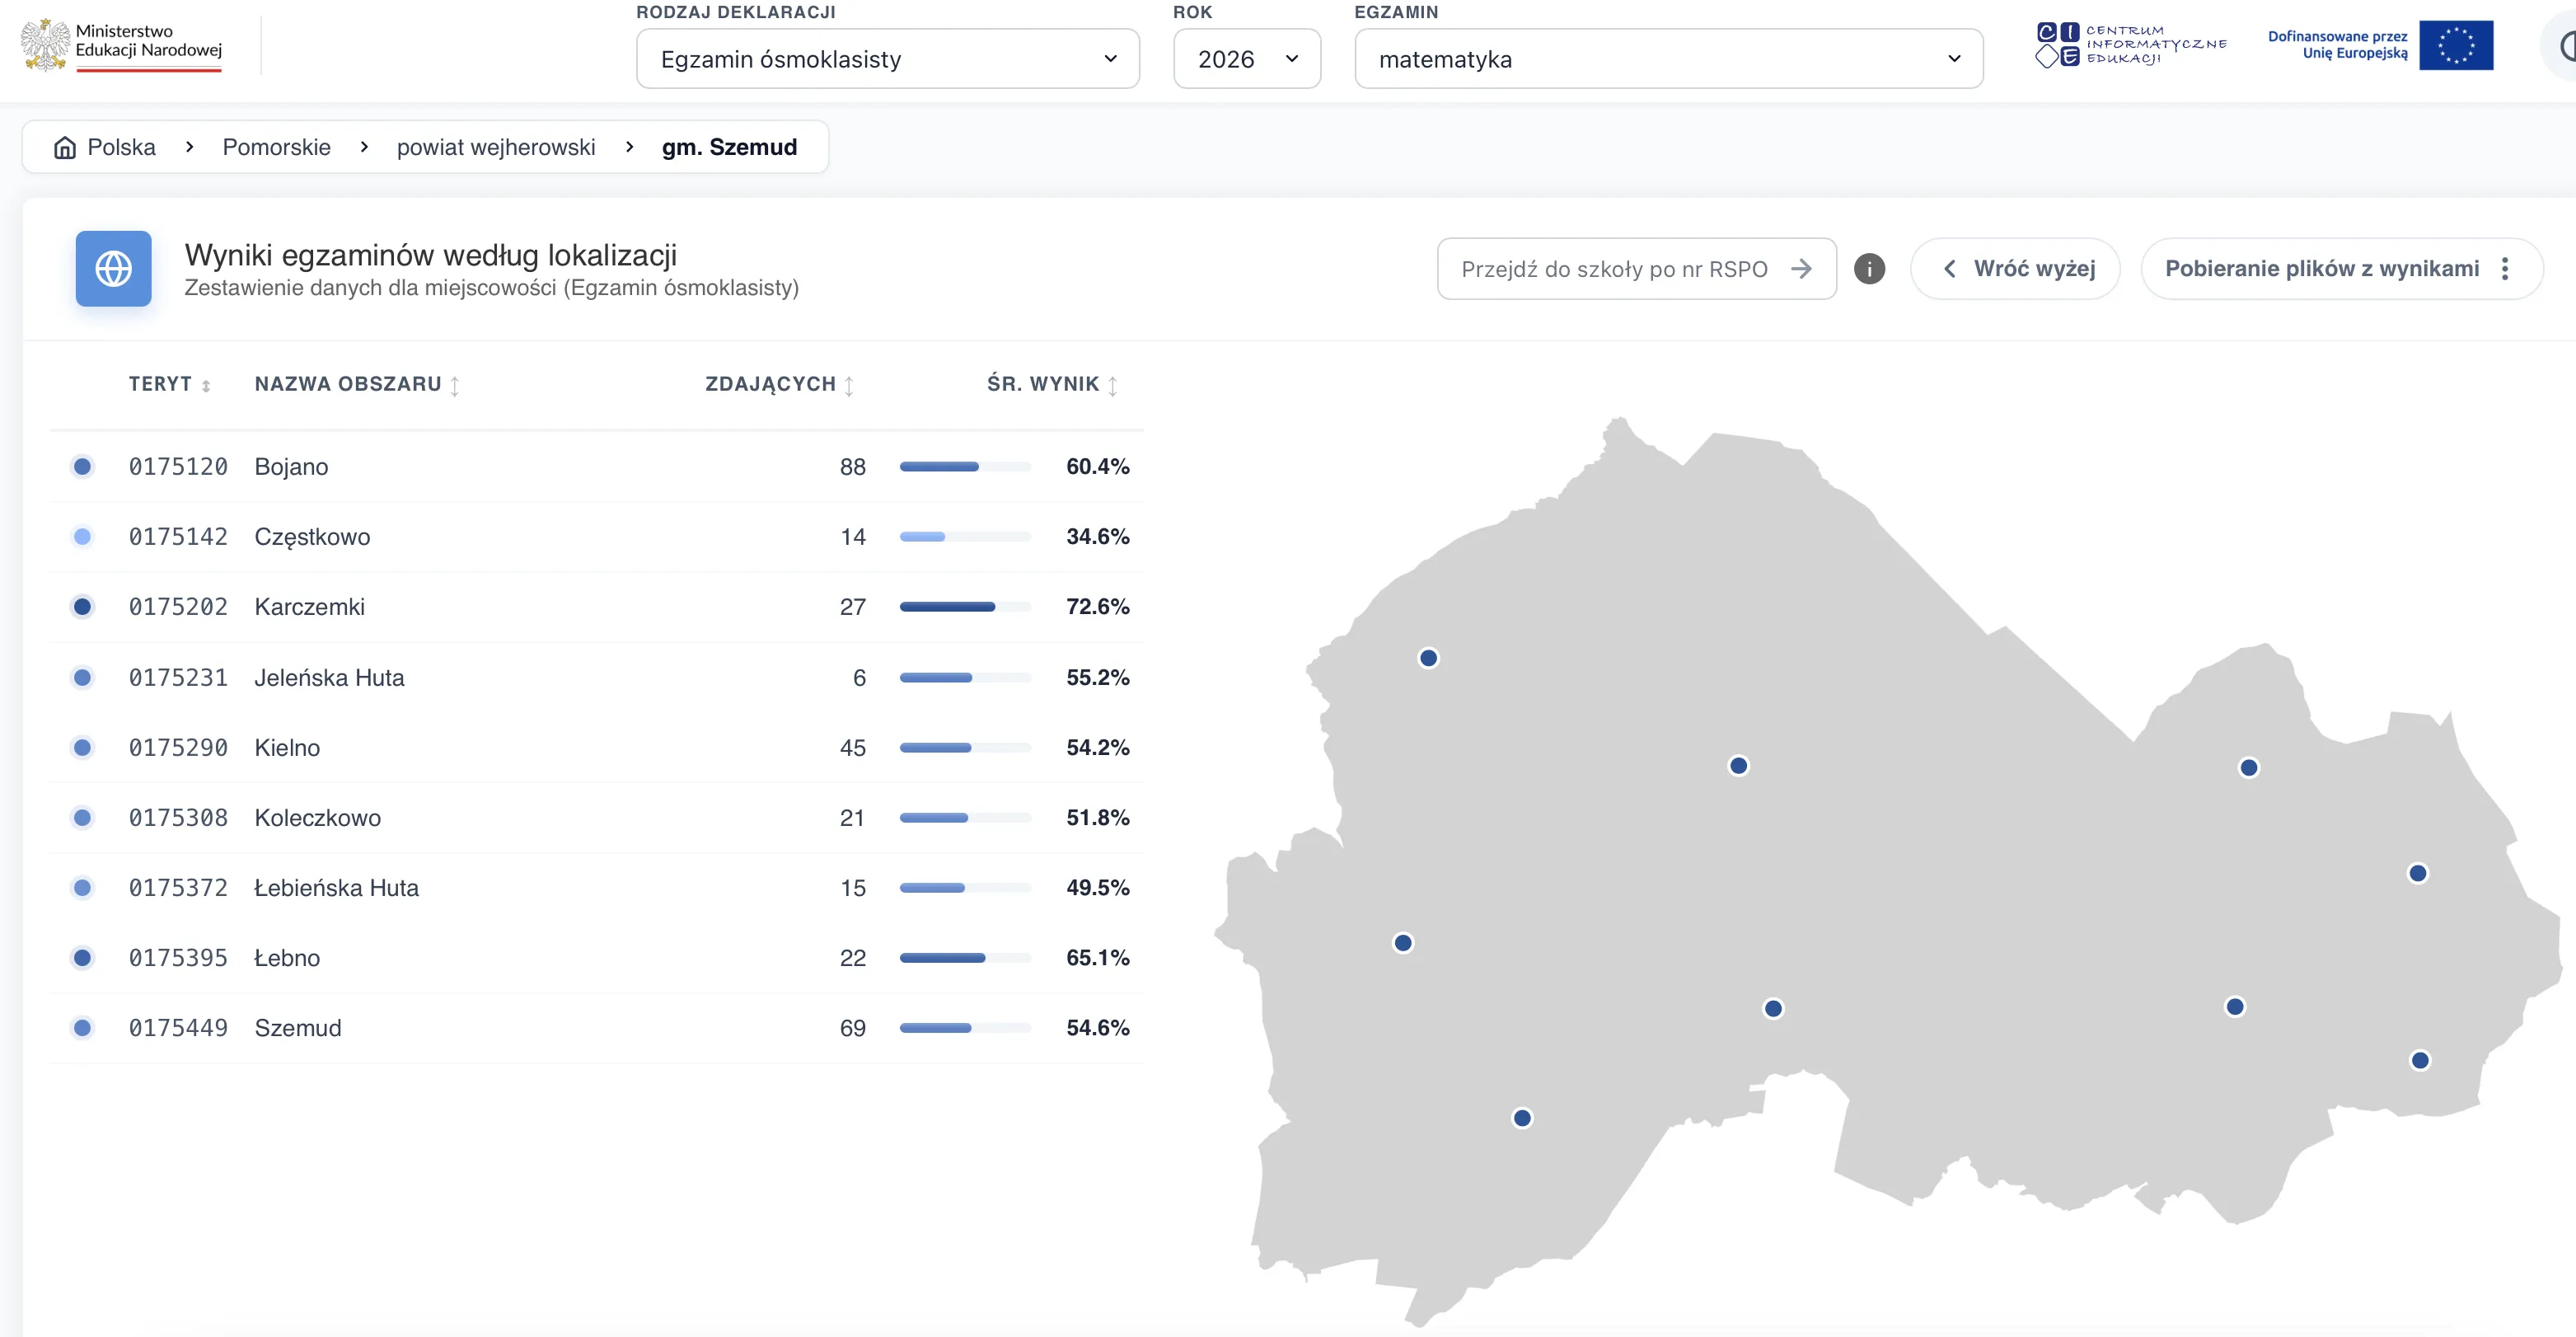The width and height of the screenshot is (2576, 1337).
Task: Click the dot marker beside Łebieńska Huta
Action: tap(83, 888)
